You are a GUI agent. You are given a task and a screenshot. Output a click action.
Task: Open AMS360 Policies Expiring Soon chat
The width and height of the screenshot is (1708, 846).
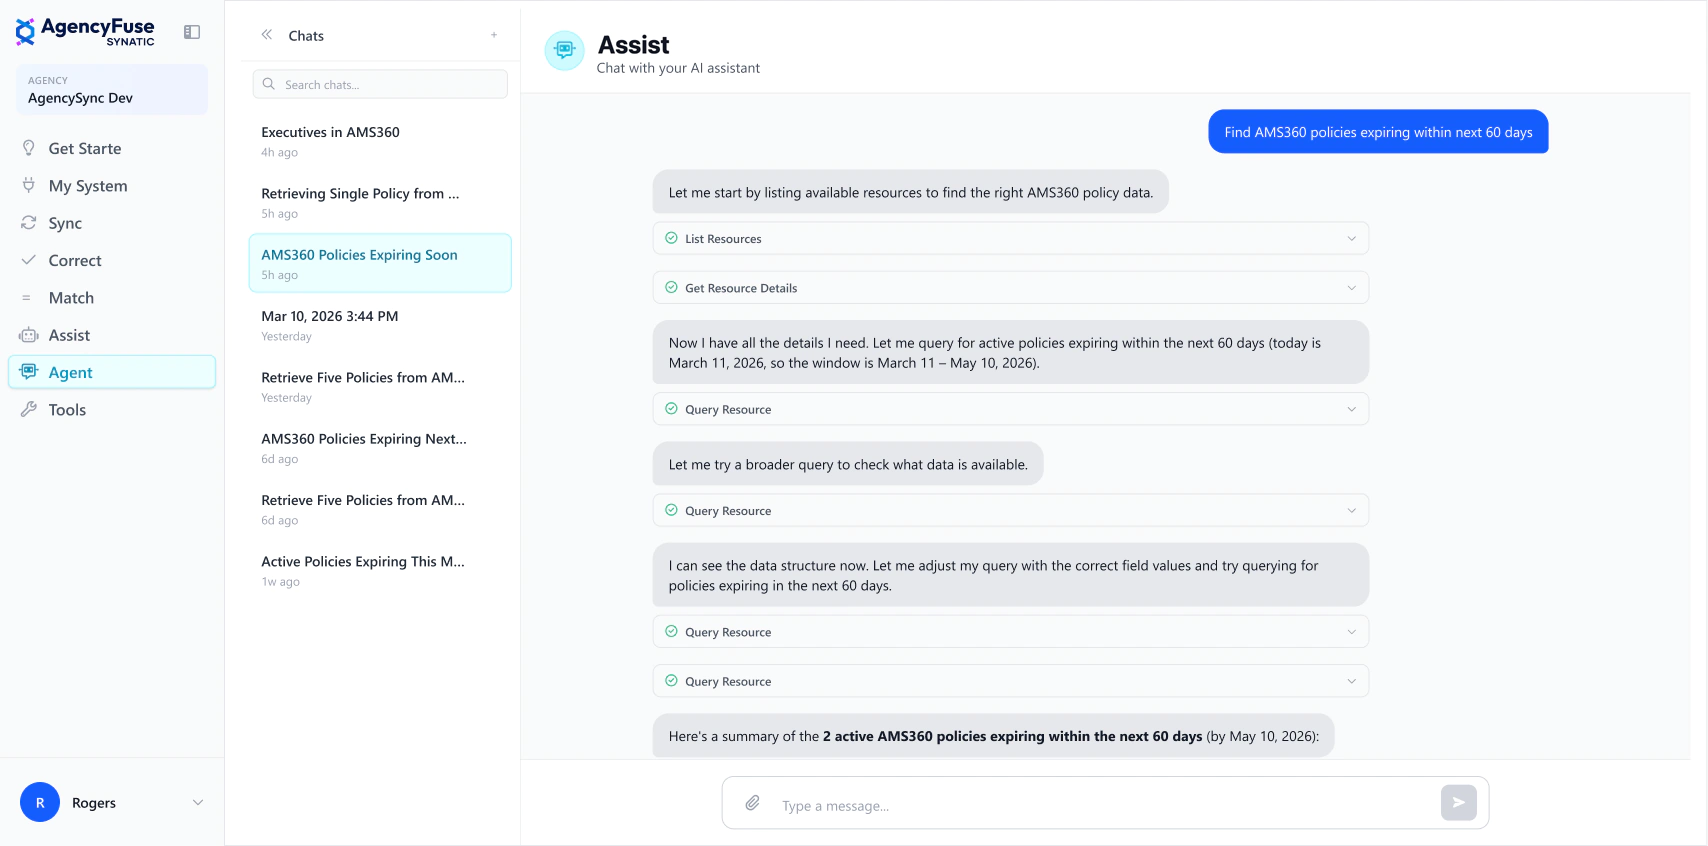click(380, 263)
